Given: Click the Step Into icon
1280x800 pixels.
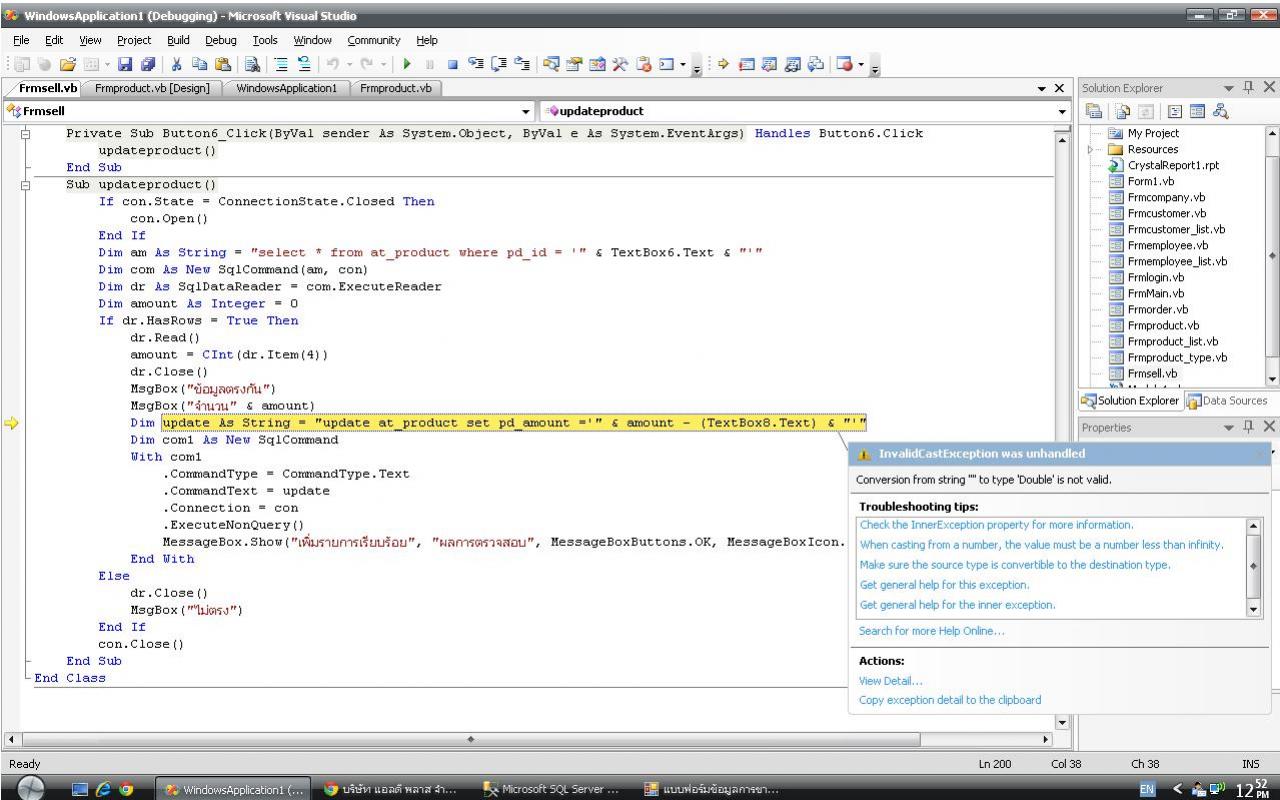Looking at the screenshot, I should coord(475,64).
